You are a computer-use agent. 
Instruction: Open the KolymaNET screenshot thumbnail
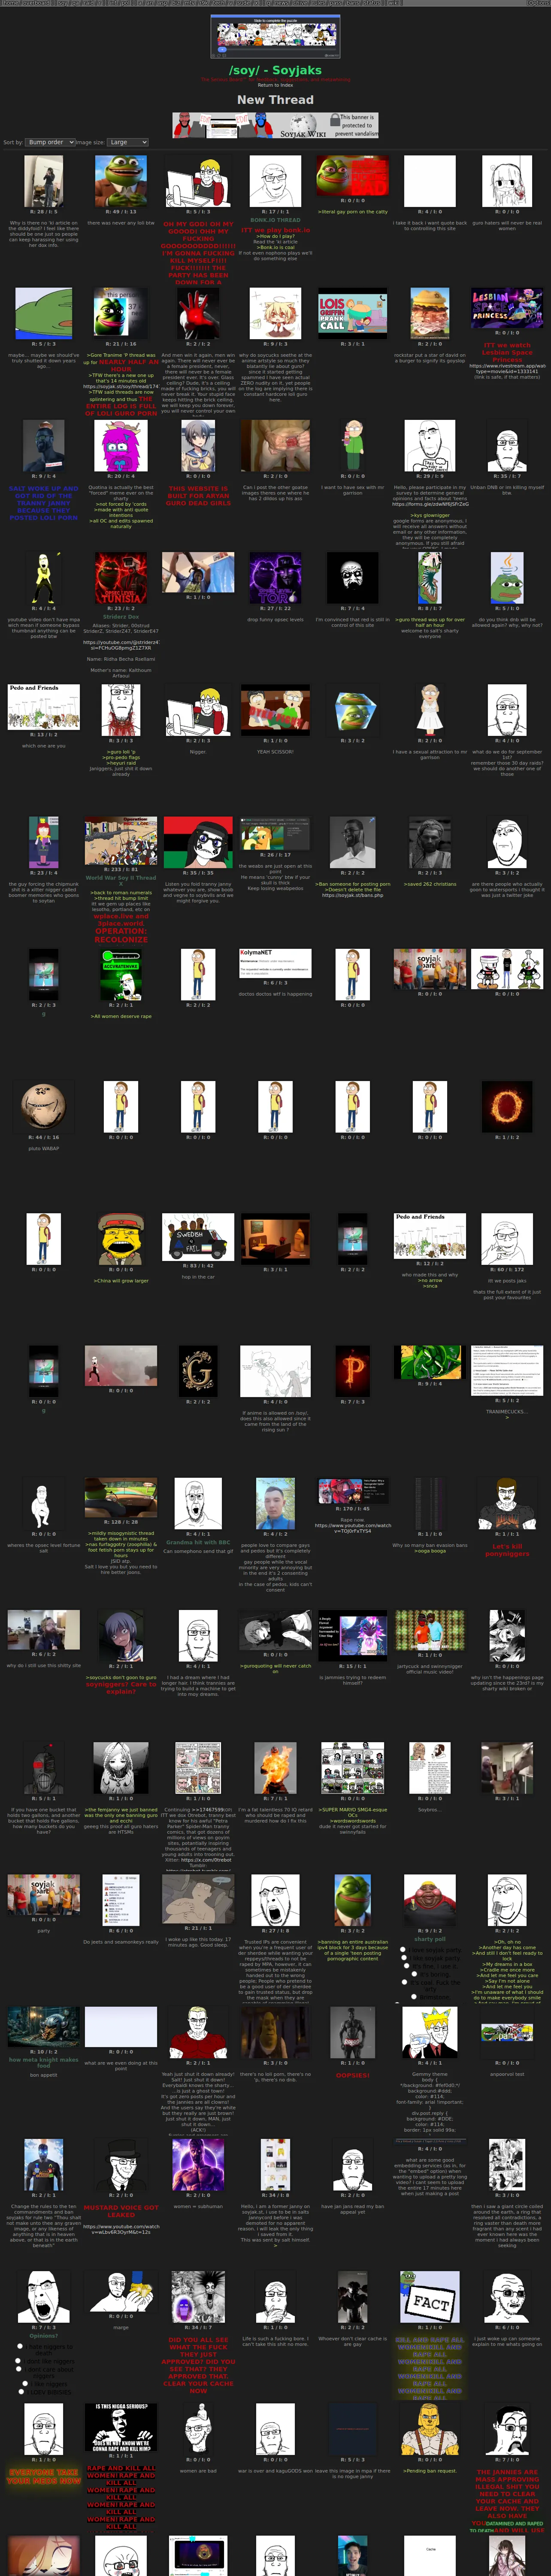(x=275, y=963)
